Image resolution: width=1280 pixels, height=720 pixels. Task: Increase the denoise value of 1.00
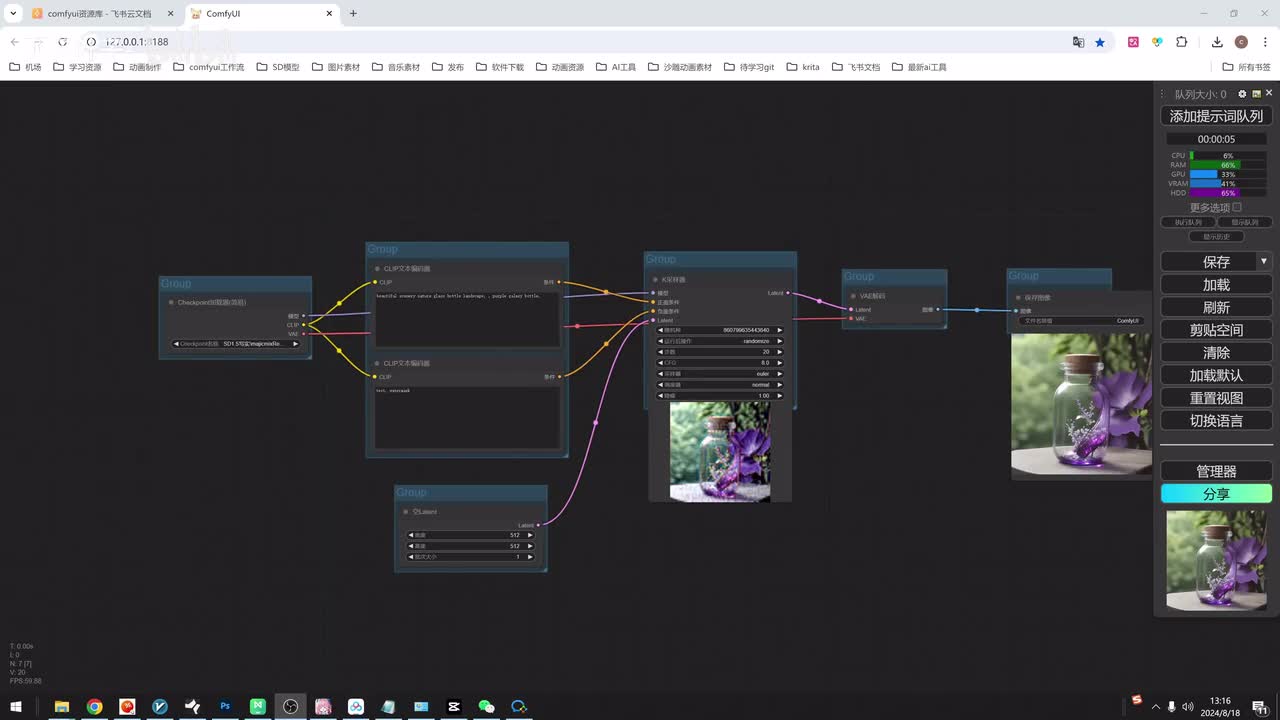tap(779, 396)
